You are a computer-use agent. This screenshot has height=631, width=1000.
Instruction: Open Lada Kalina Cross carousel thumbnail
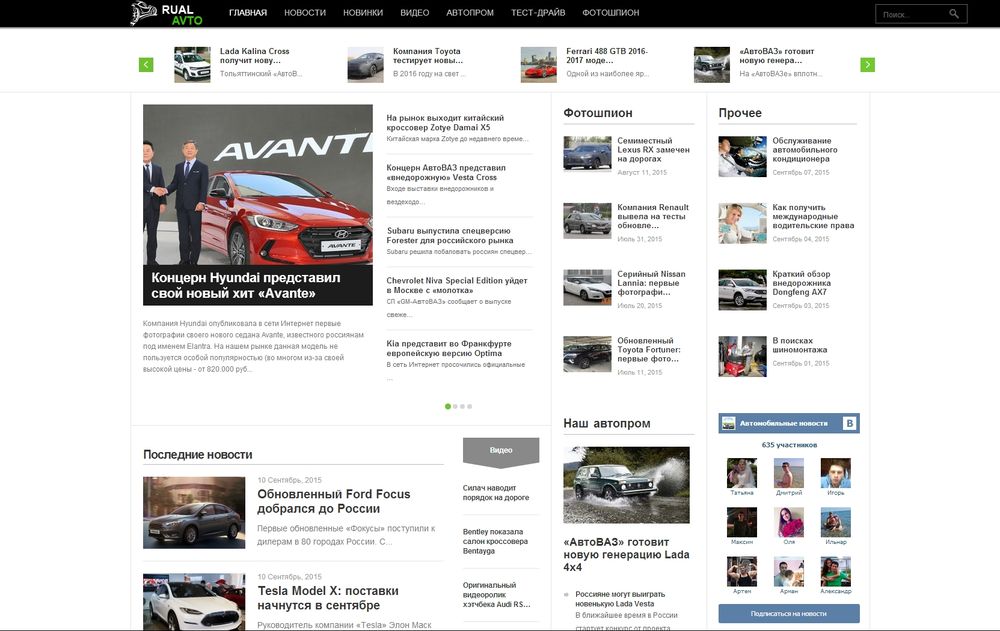click(x=193, y=64)
